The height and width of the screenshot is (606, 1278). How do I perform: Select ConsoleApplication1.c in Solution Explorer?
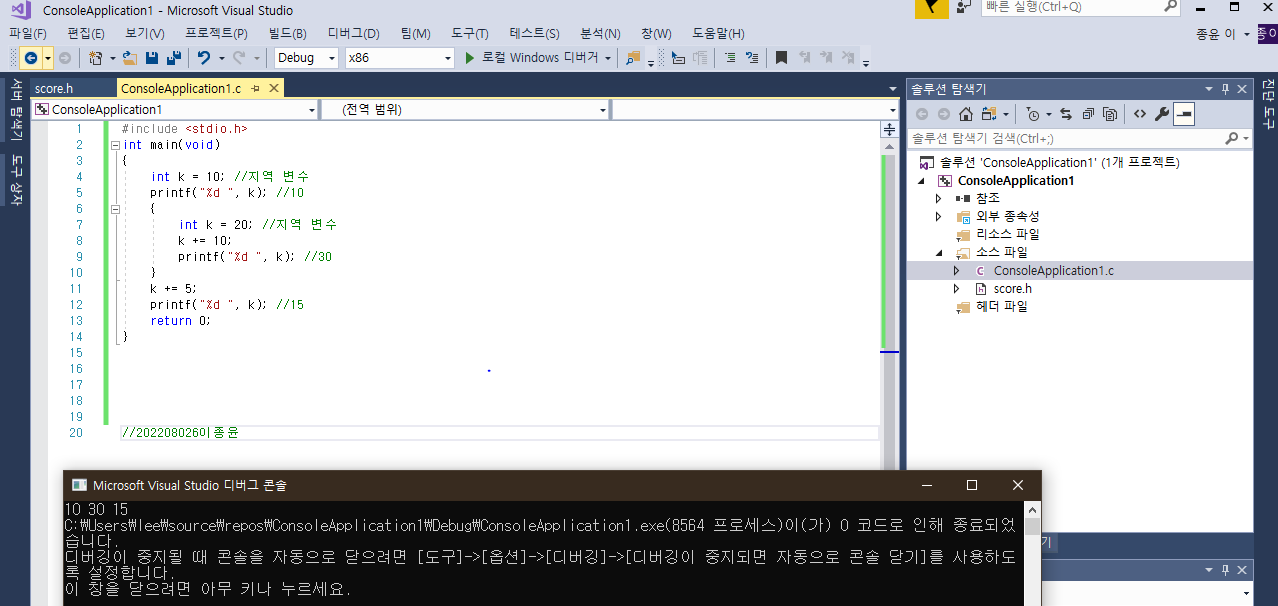point(1054,270)
